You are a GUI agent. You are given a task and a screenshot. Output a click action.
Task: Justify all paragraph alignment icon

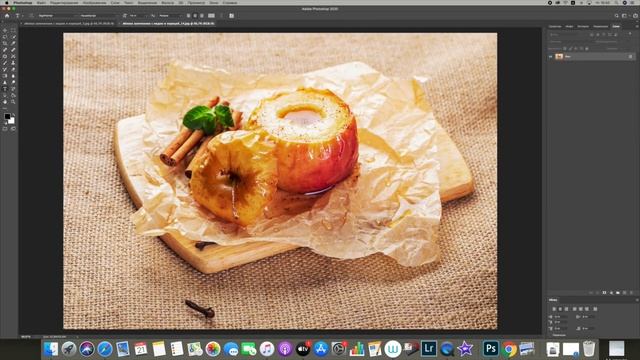pos(595,309)
